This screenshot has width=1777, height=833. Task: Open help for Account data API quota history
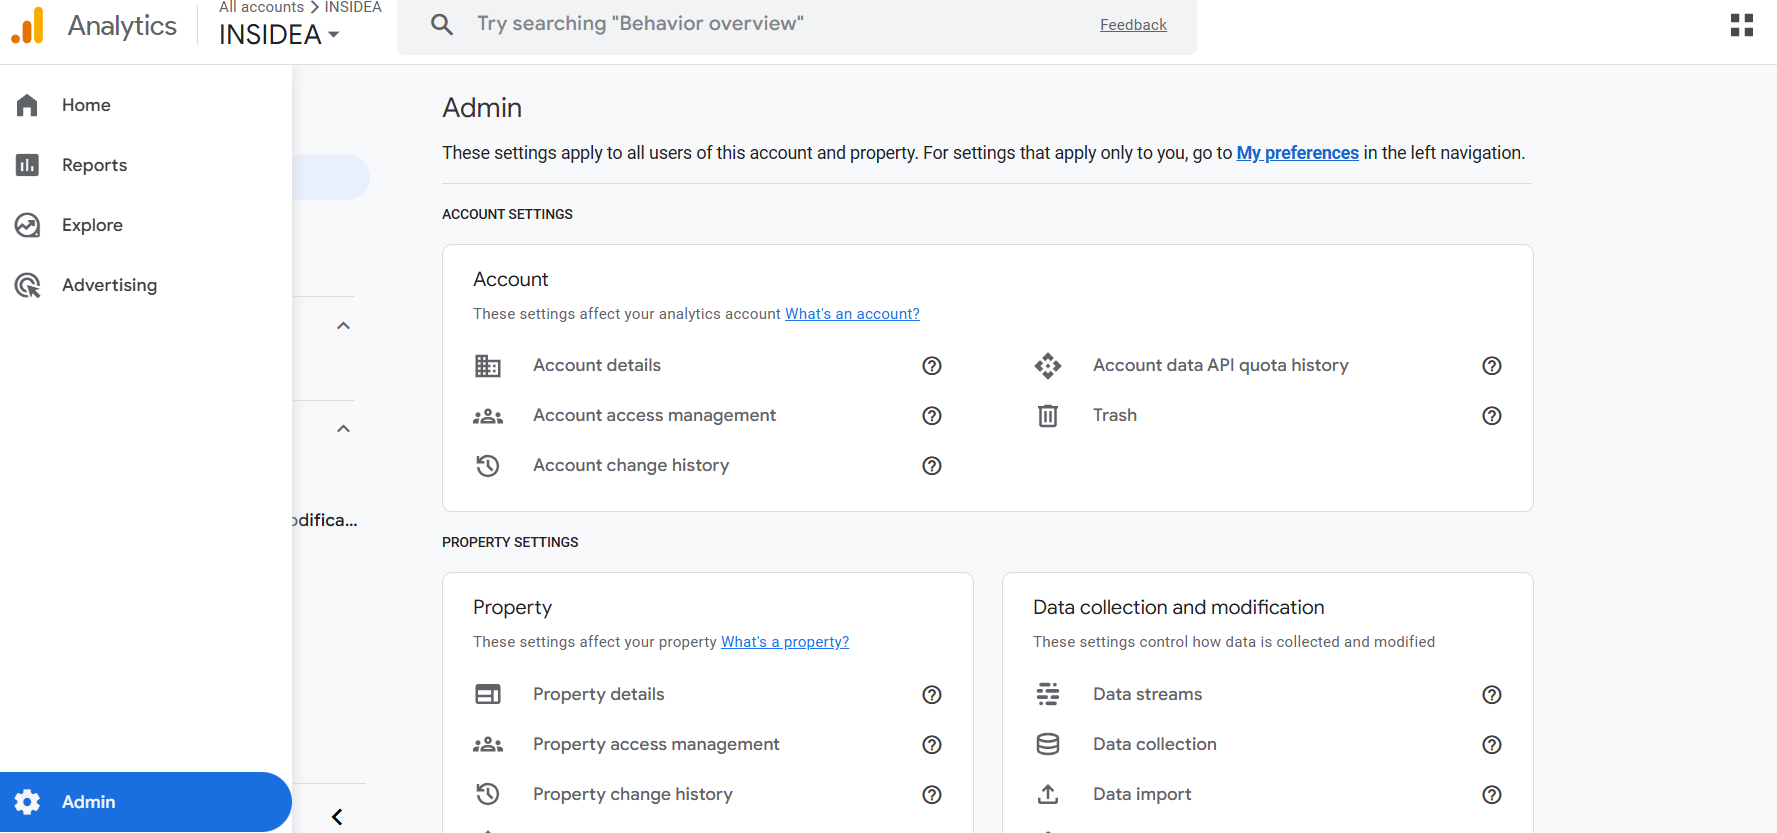click(x=1492, y=366)
